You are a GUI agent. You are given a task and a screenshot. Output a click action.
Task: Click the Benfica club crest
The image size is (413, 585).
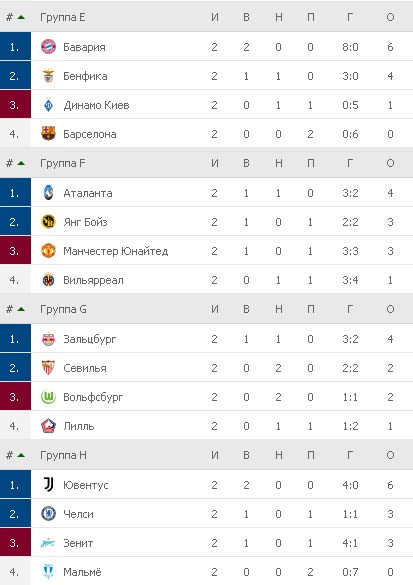pos(49,76)
